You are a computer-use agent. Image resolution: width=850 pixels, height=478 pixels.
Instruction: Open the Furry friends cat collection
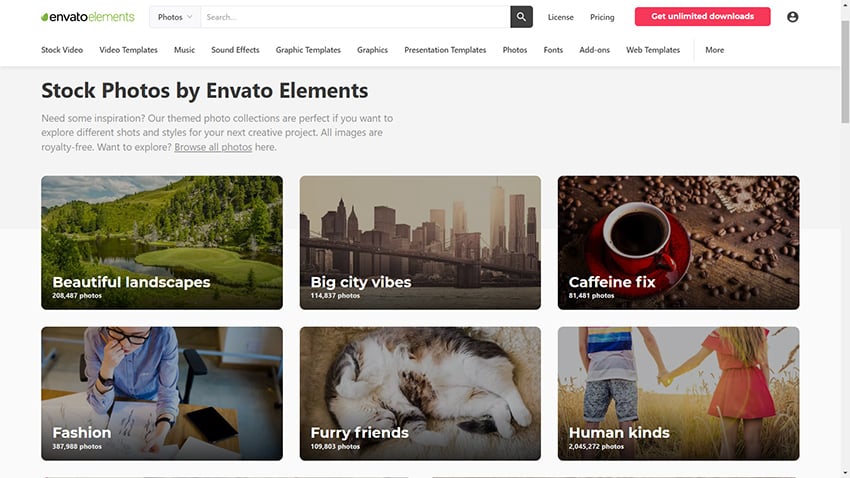point(420,393)
